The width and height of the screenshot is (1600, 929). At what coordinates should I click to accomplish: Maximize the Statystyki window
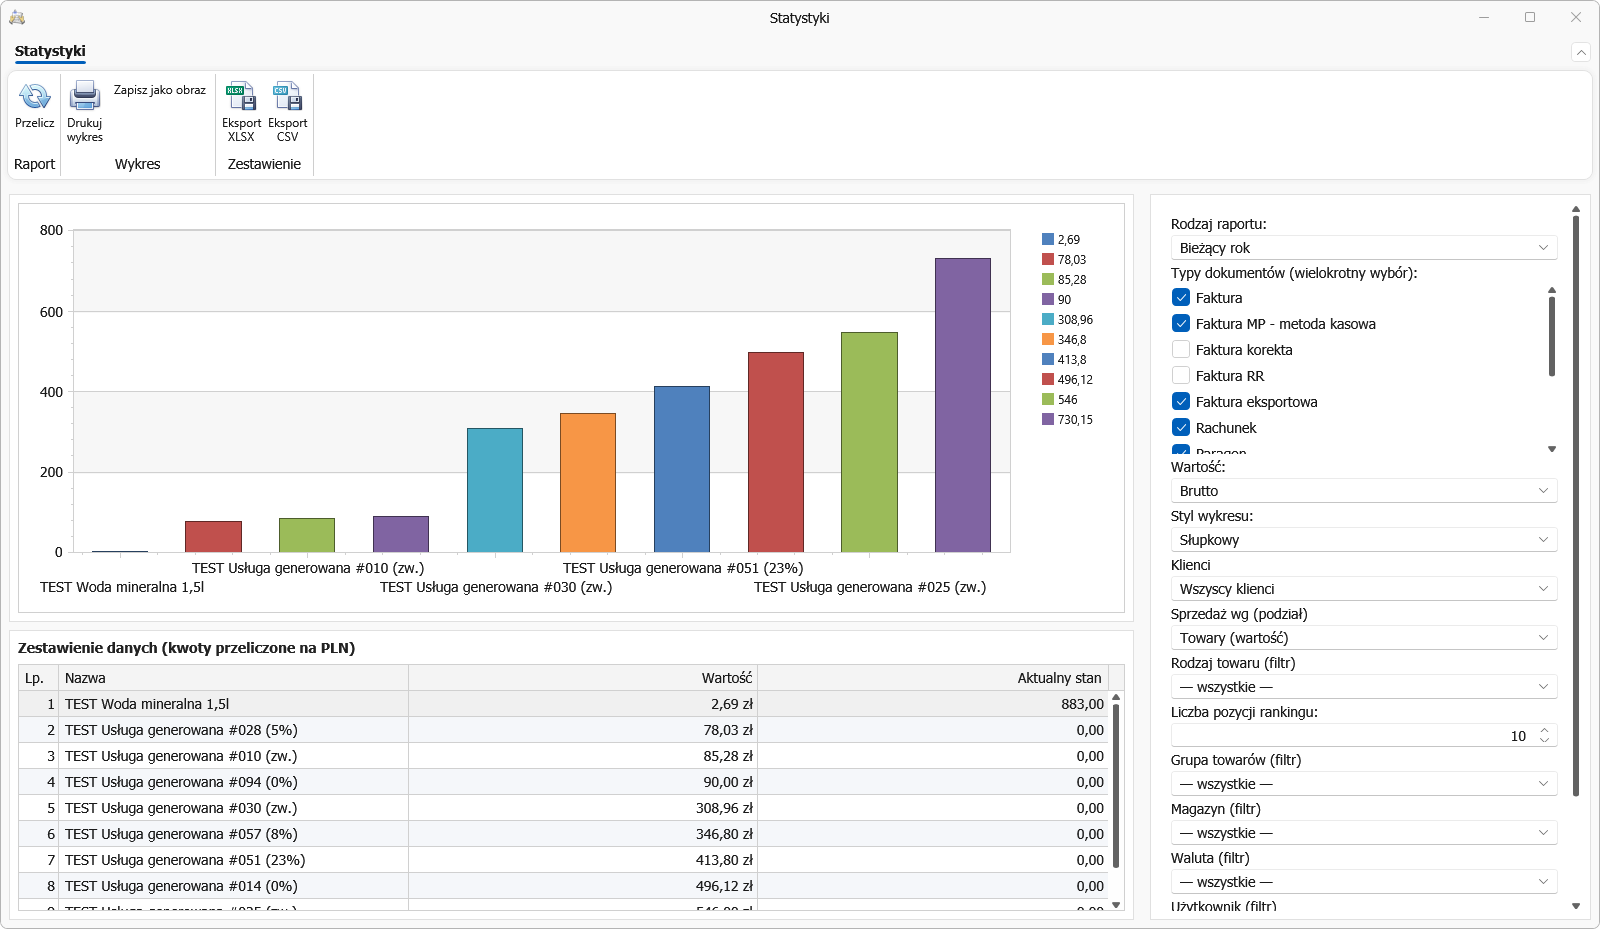point(1530,17)
